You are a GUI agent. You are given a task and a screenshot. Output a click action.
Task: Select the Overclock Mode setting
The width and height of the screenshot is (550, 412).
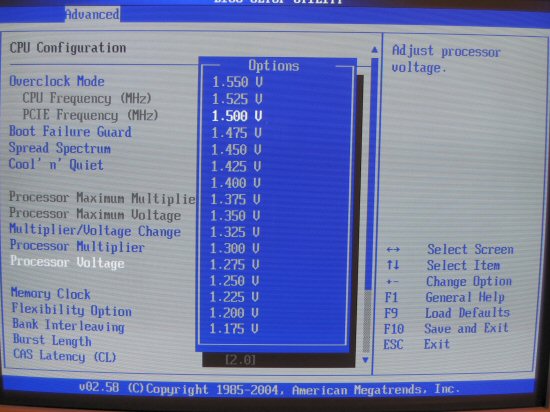(x=57, y=81)
